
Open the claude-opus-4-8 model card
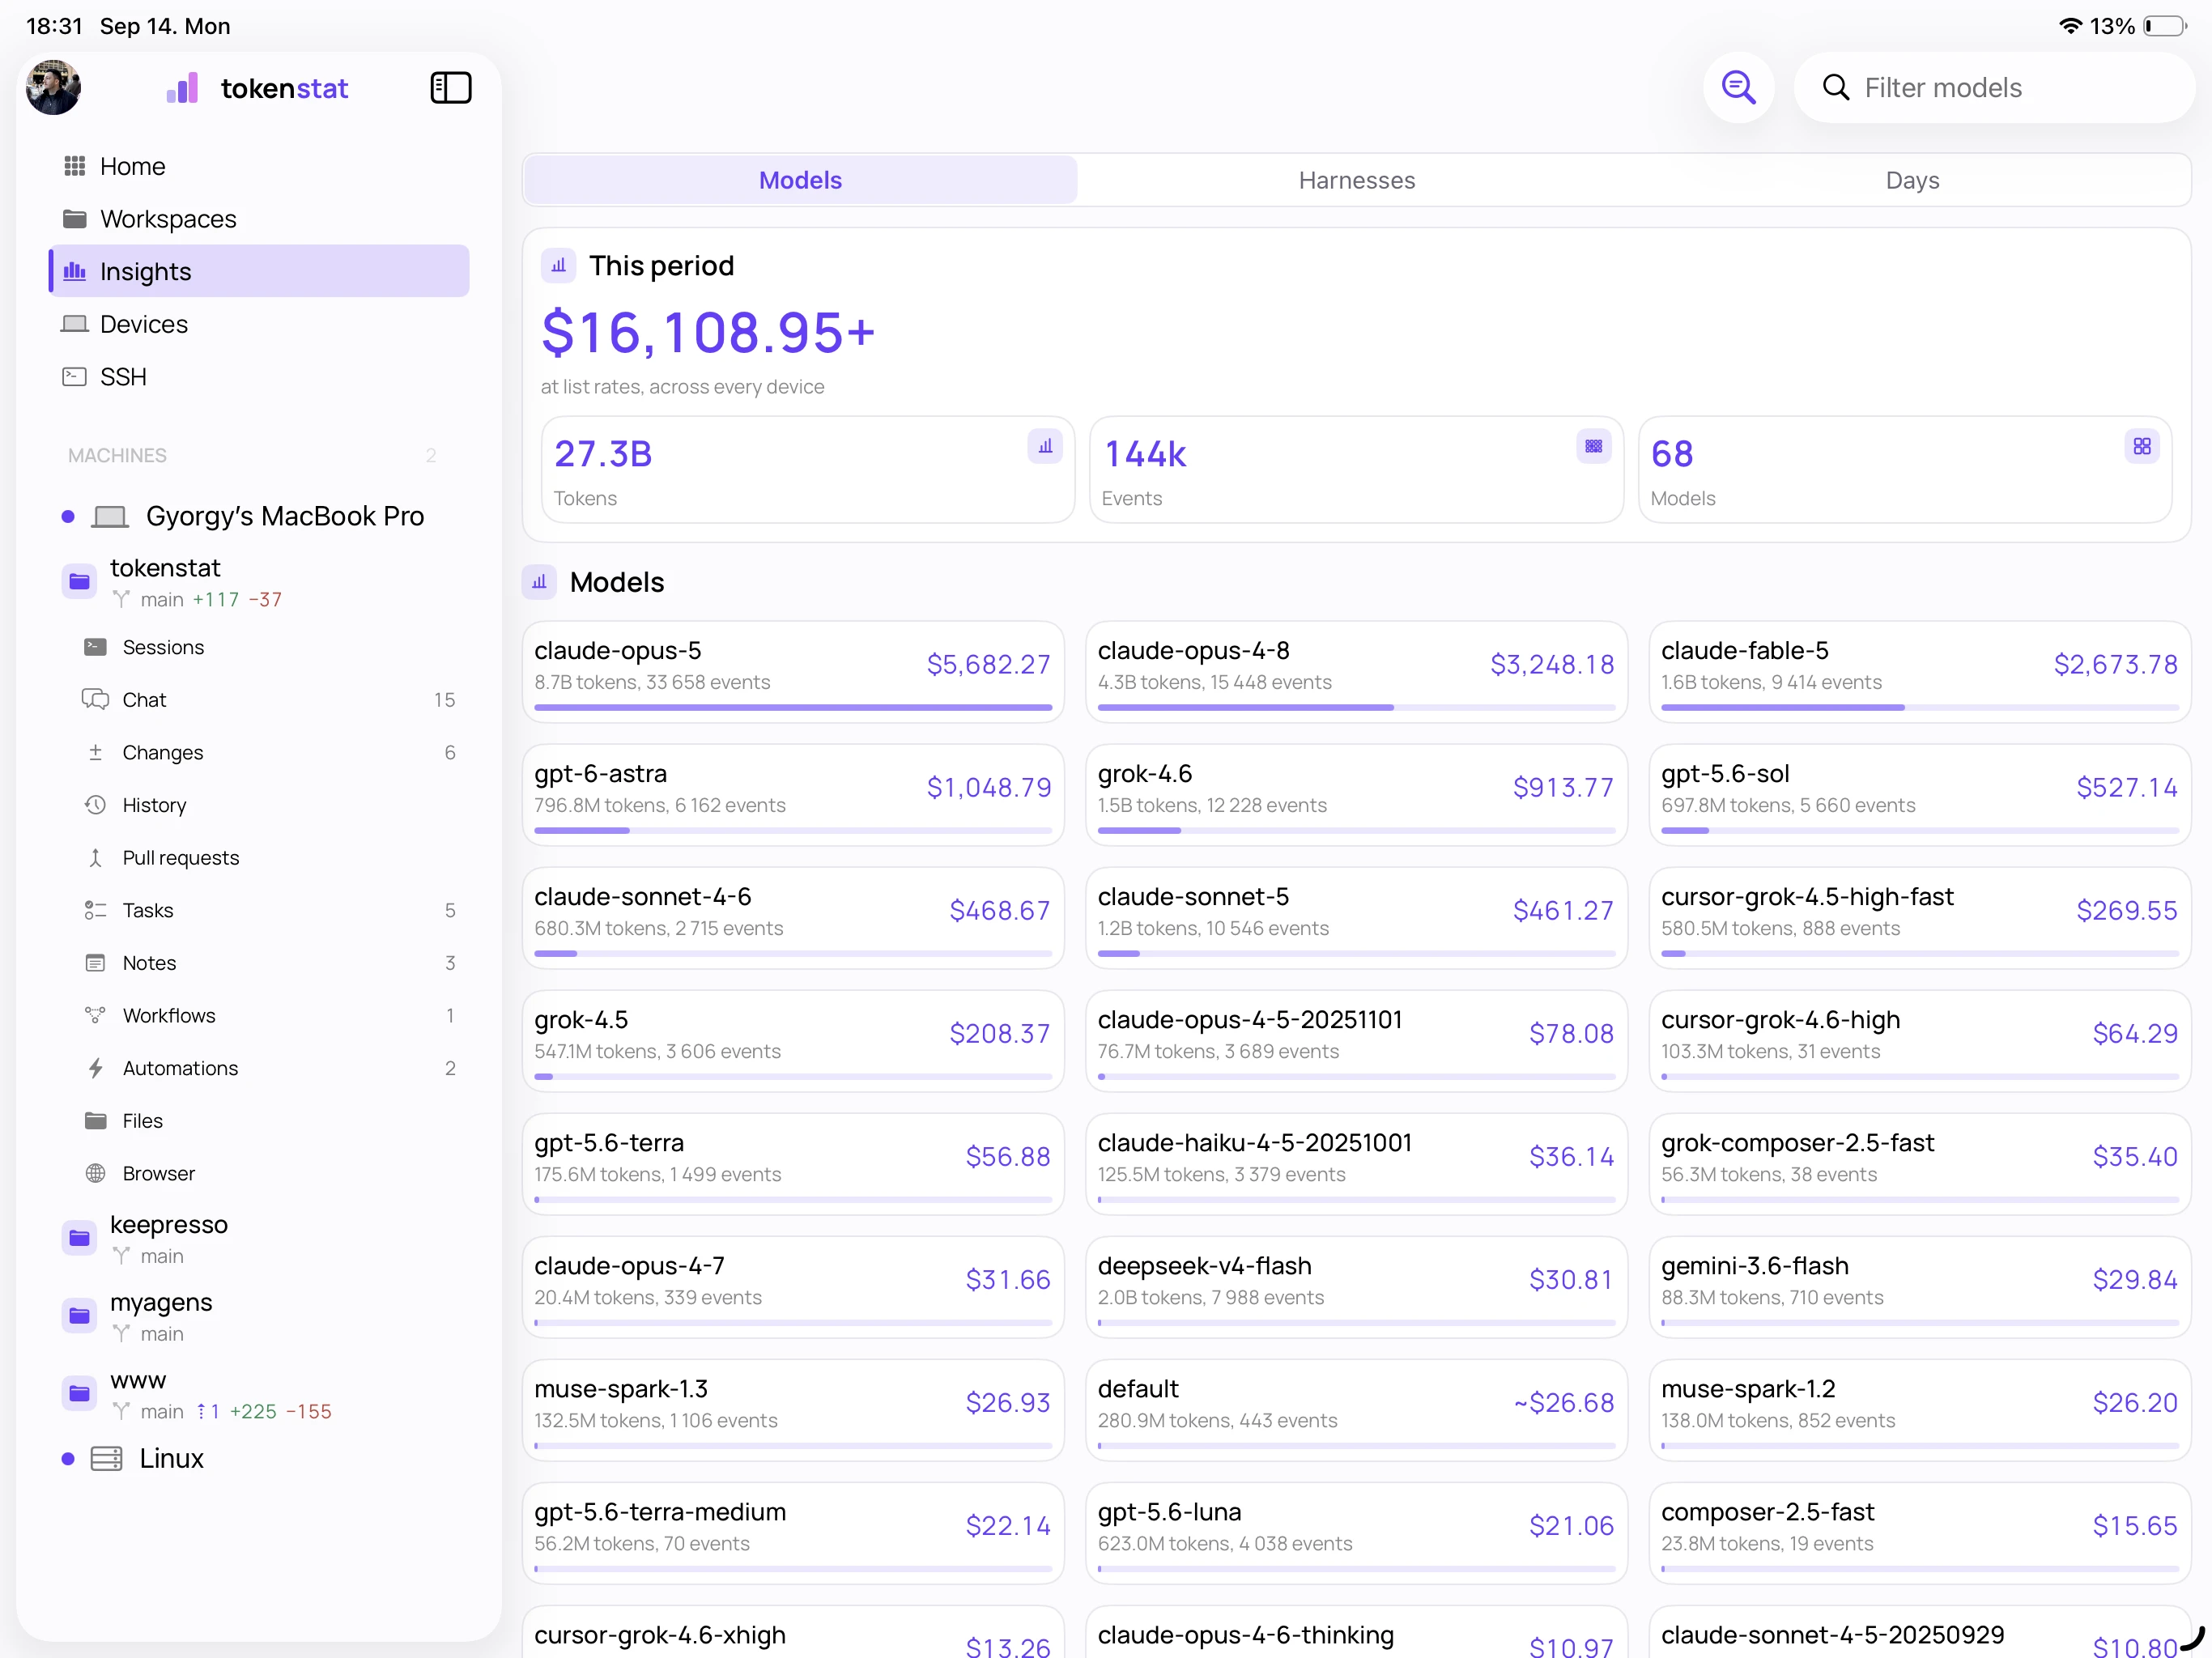pos(1356,672)
